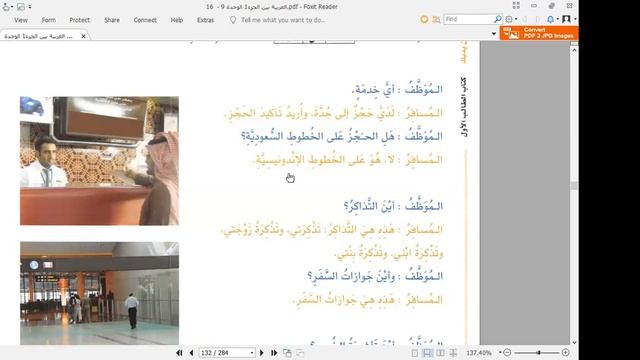Switch to continuous page view

(427, 353)
